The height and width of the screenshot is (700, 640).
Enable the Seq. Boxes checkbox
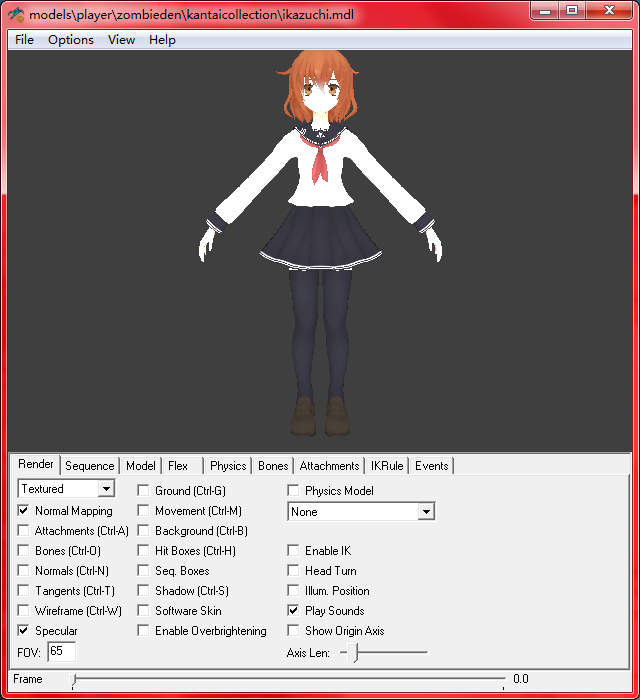pos(143,570)
